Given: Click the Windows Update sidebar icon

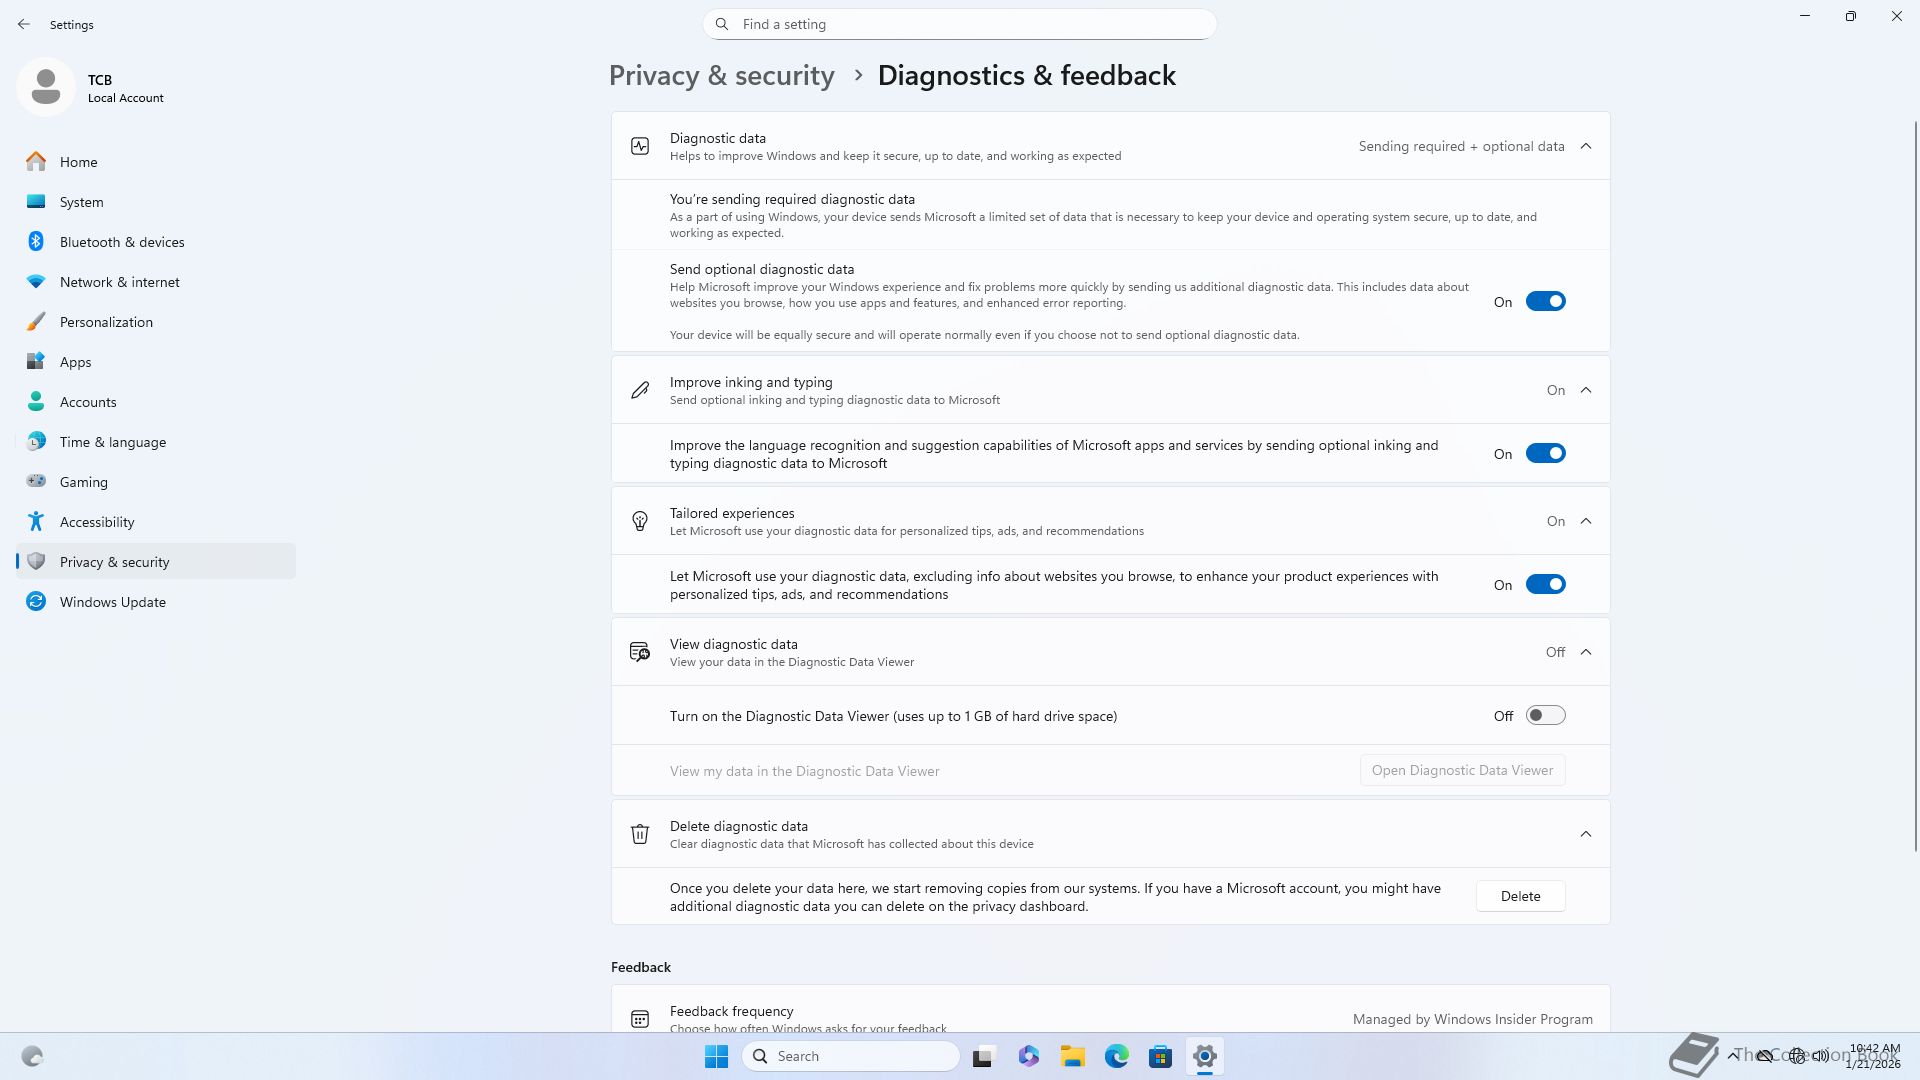Looking at the screenshot, I should (36, 602).
